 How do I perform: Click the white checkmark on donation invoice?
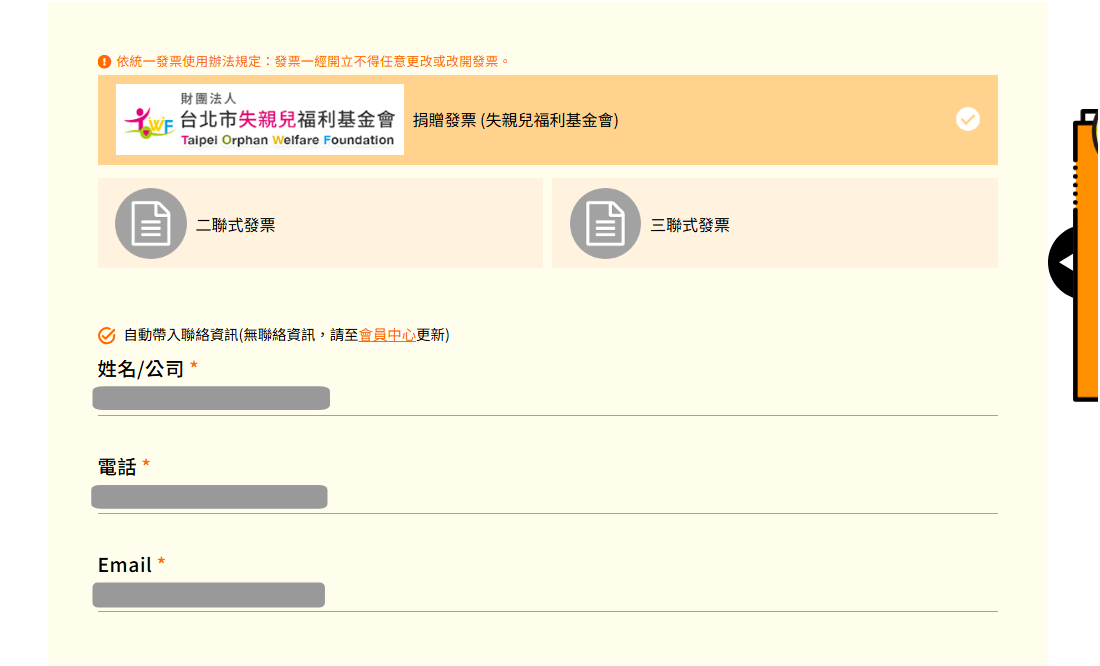coord(967,119)
